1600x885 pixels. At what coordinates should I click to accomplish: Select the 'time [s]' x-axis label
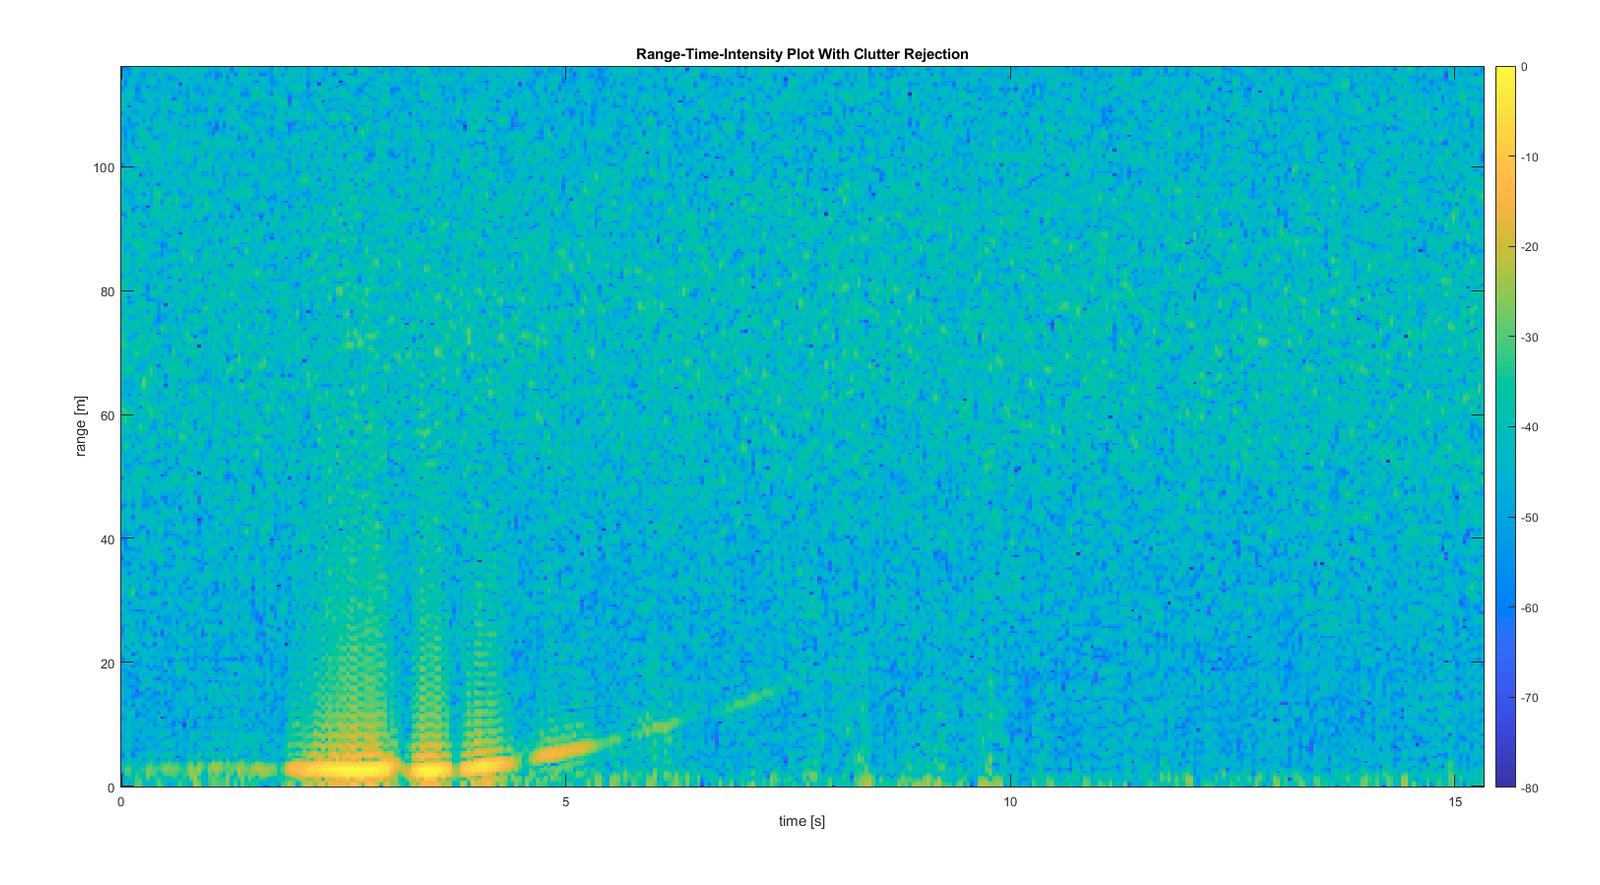801,821
